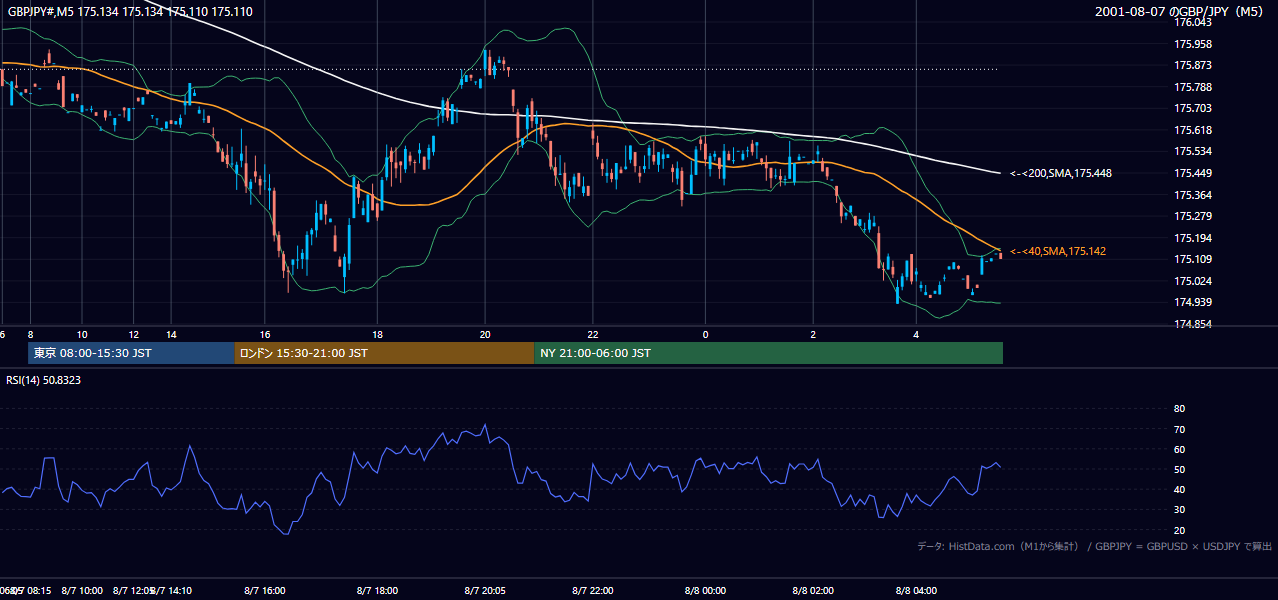Click hour label 2 on the time axis
This screenshot has height=600, width=1278.
point(813,334)
